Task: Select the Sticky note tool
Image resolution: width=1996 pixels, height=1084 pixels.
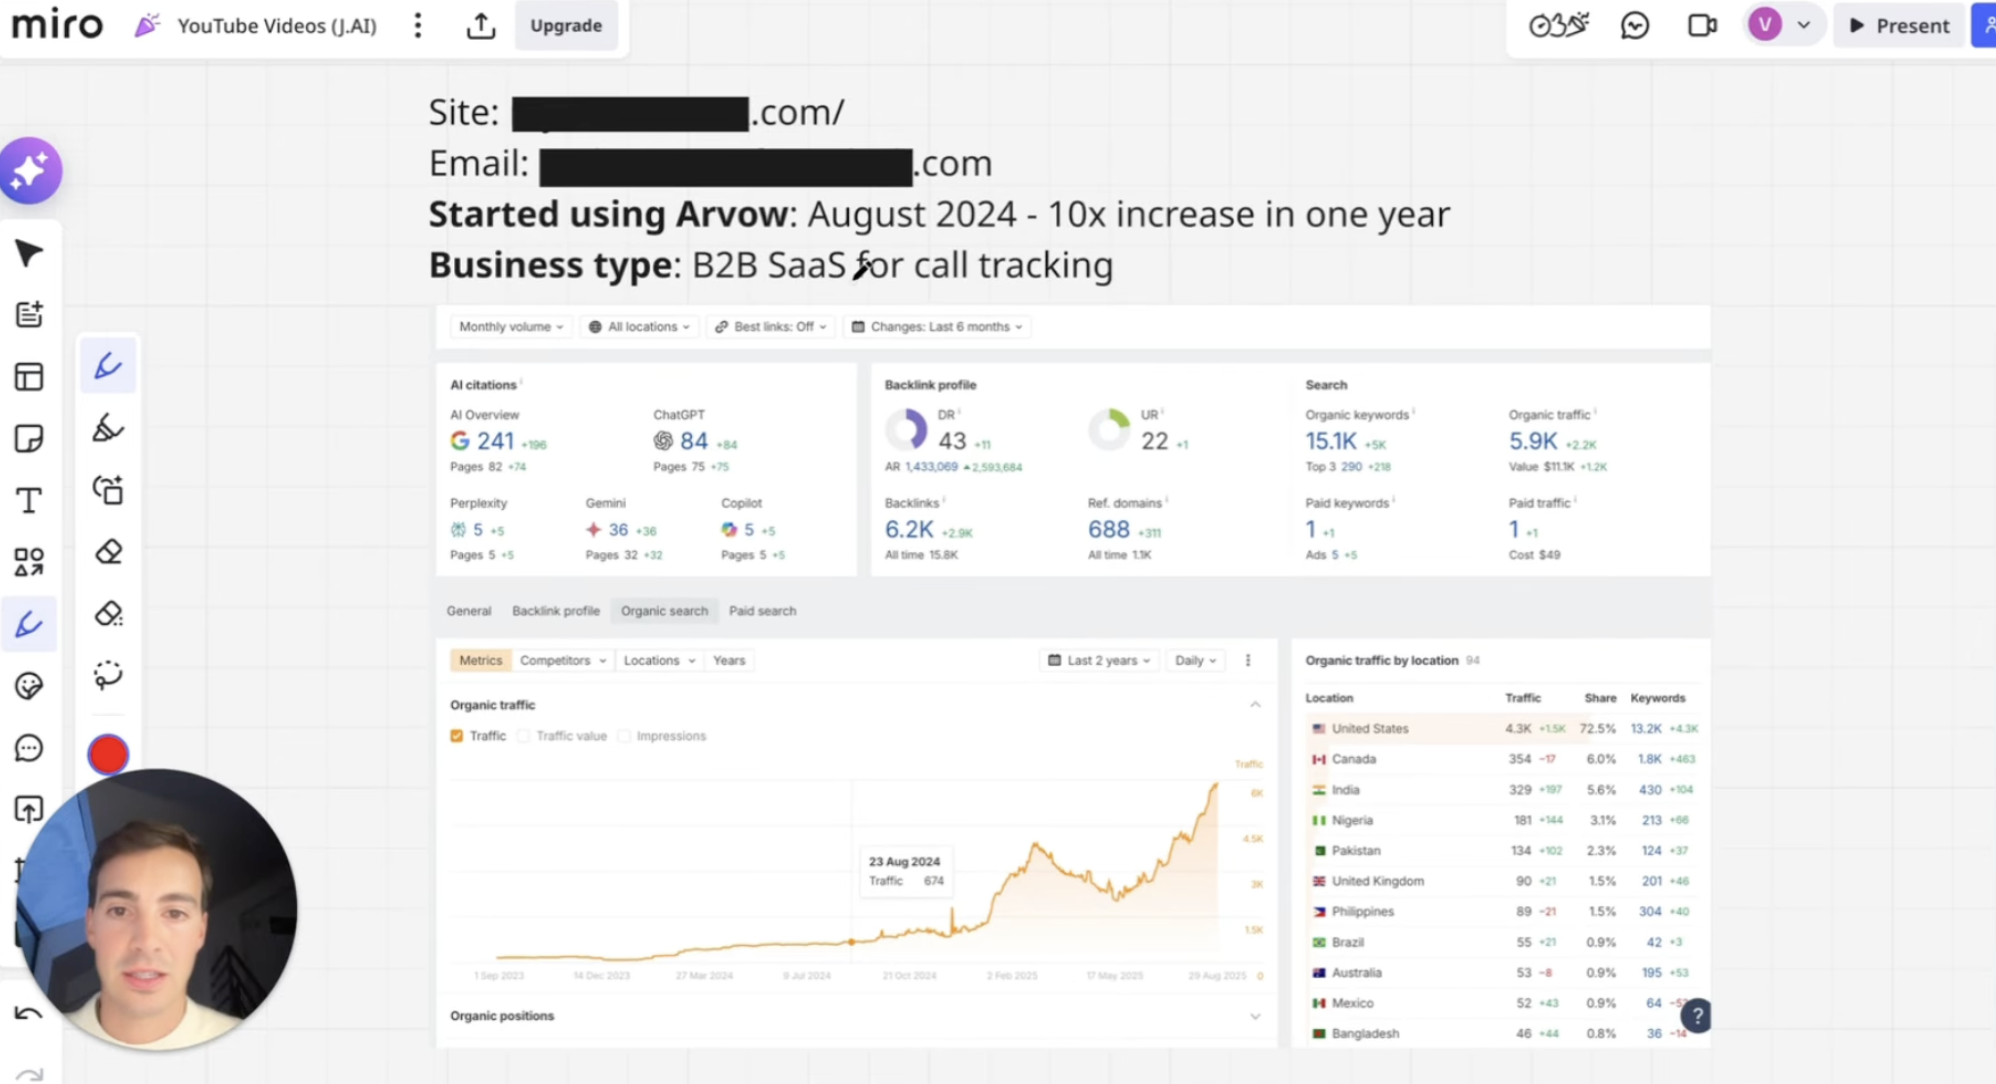Action: [30, 437]
